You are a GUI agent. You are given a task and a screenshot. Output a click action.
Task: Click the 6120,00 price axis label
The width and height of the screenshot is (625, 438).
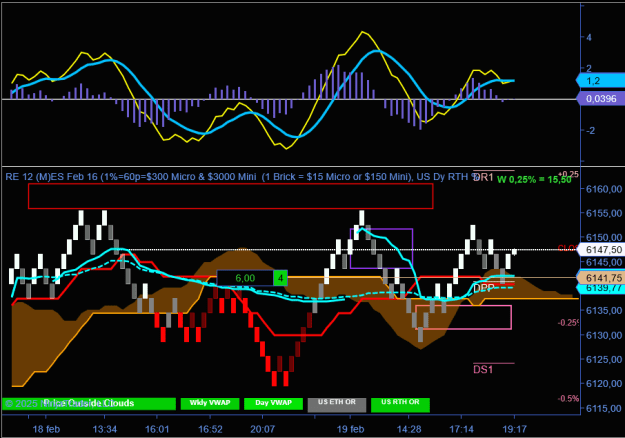coord(604,384)
